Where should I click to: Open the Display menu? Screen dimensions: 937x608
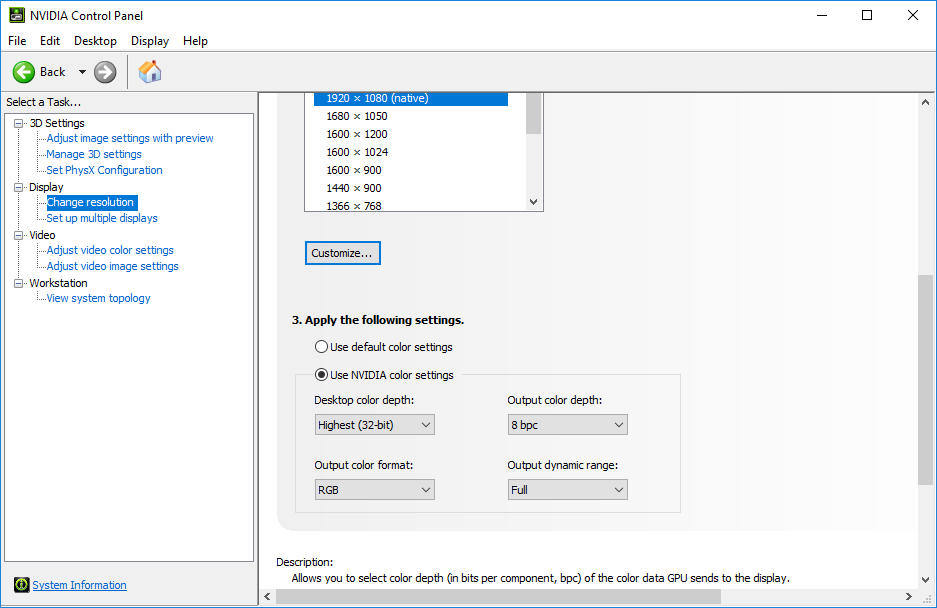pos(149,41)
